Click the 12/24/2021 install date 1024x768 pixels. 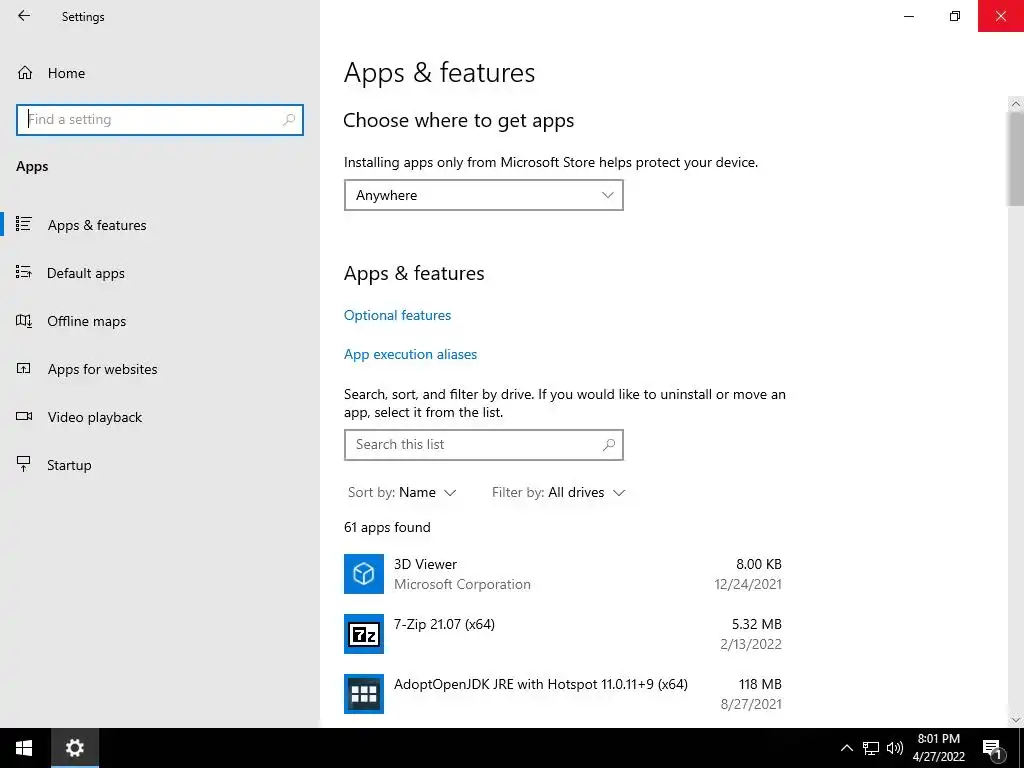tap(748, 584)
